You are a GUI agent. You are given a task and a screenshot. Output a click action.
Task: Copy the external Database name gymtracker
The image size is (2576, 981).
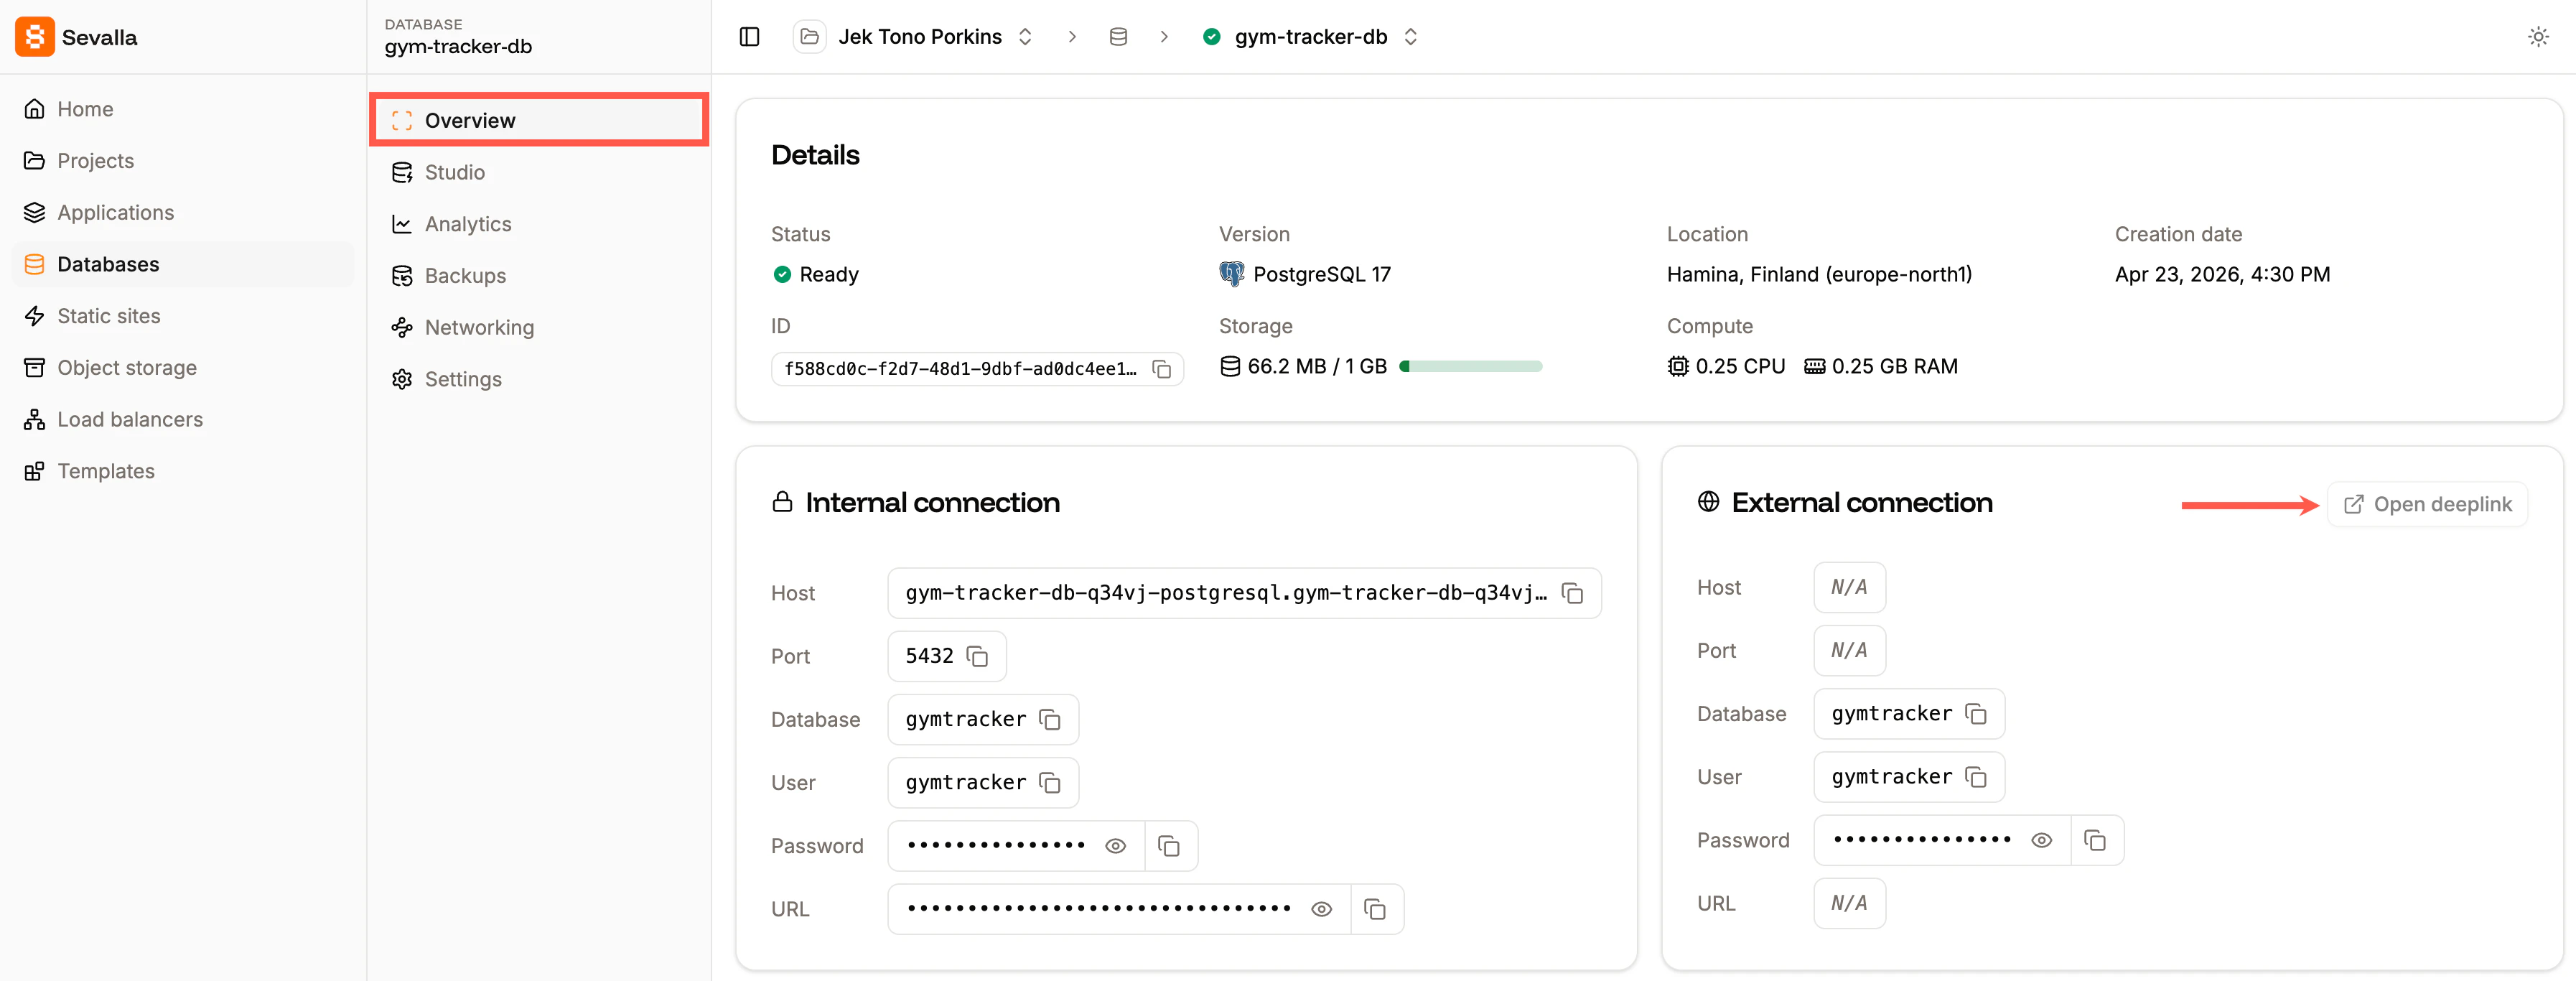(1975, 713)
